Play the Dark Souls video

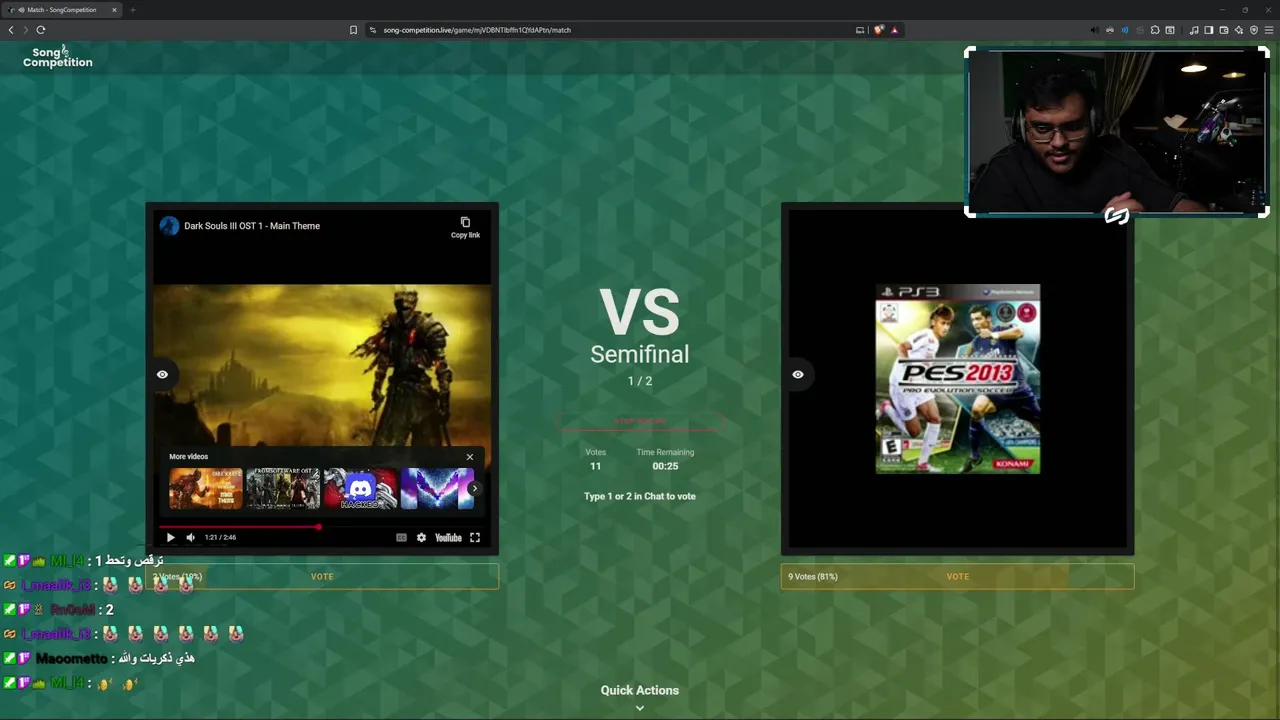(x=170, y=537)
